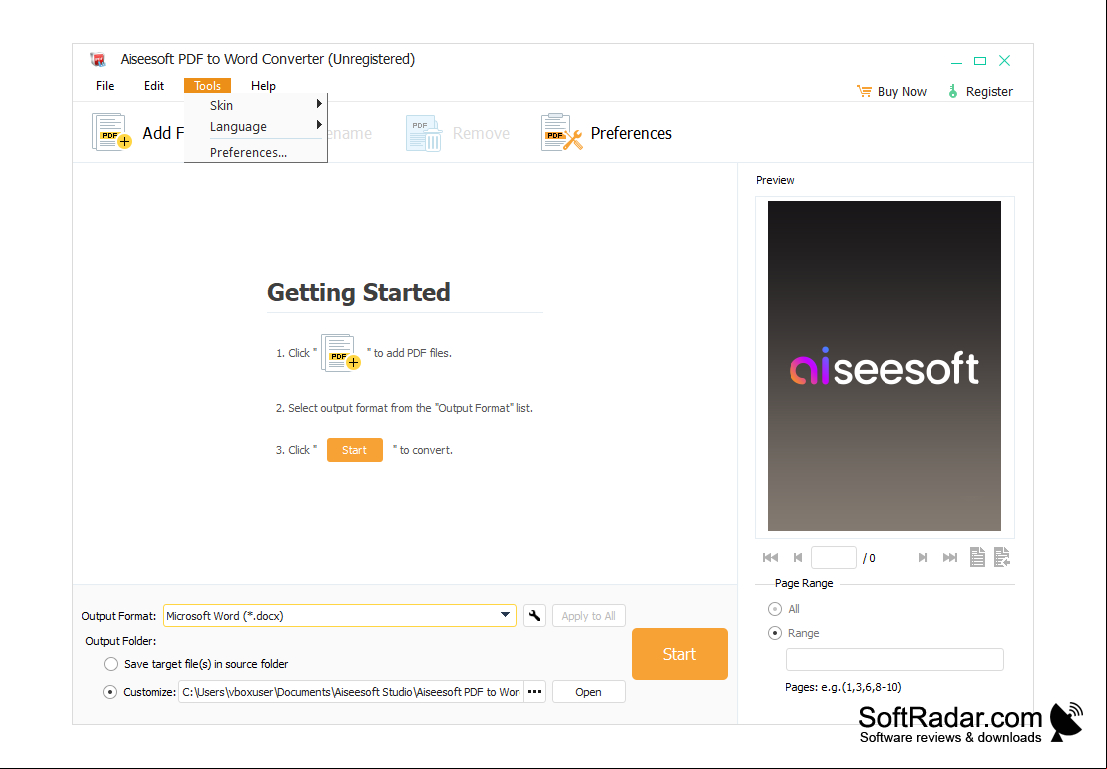Click the page export icon beside preview controls
The height and width of the screenshot is (769, 1107).
[x=1002, y=557]
